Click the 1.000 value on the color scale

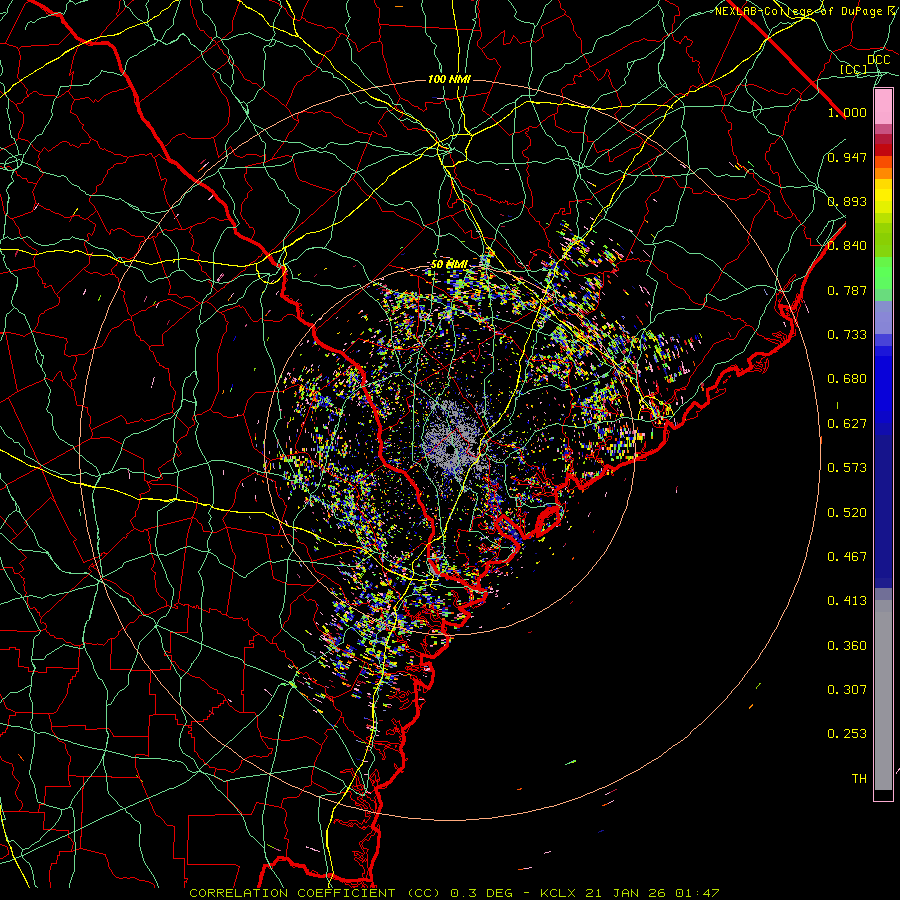pyautogui.click(x=847, y=112)
